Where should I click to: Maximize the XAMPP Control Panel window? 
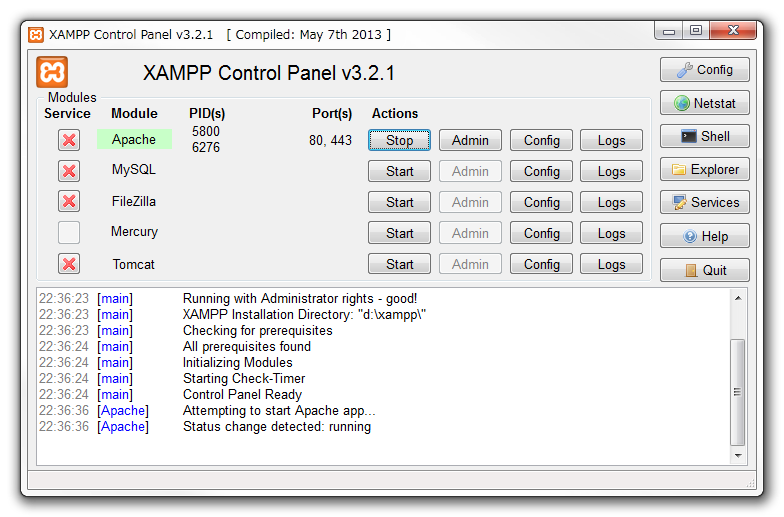point(696,31)
